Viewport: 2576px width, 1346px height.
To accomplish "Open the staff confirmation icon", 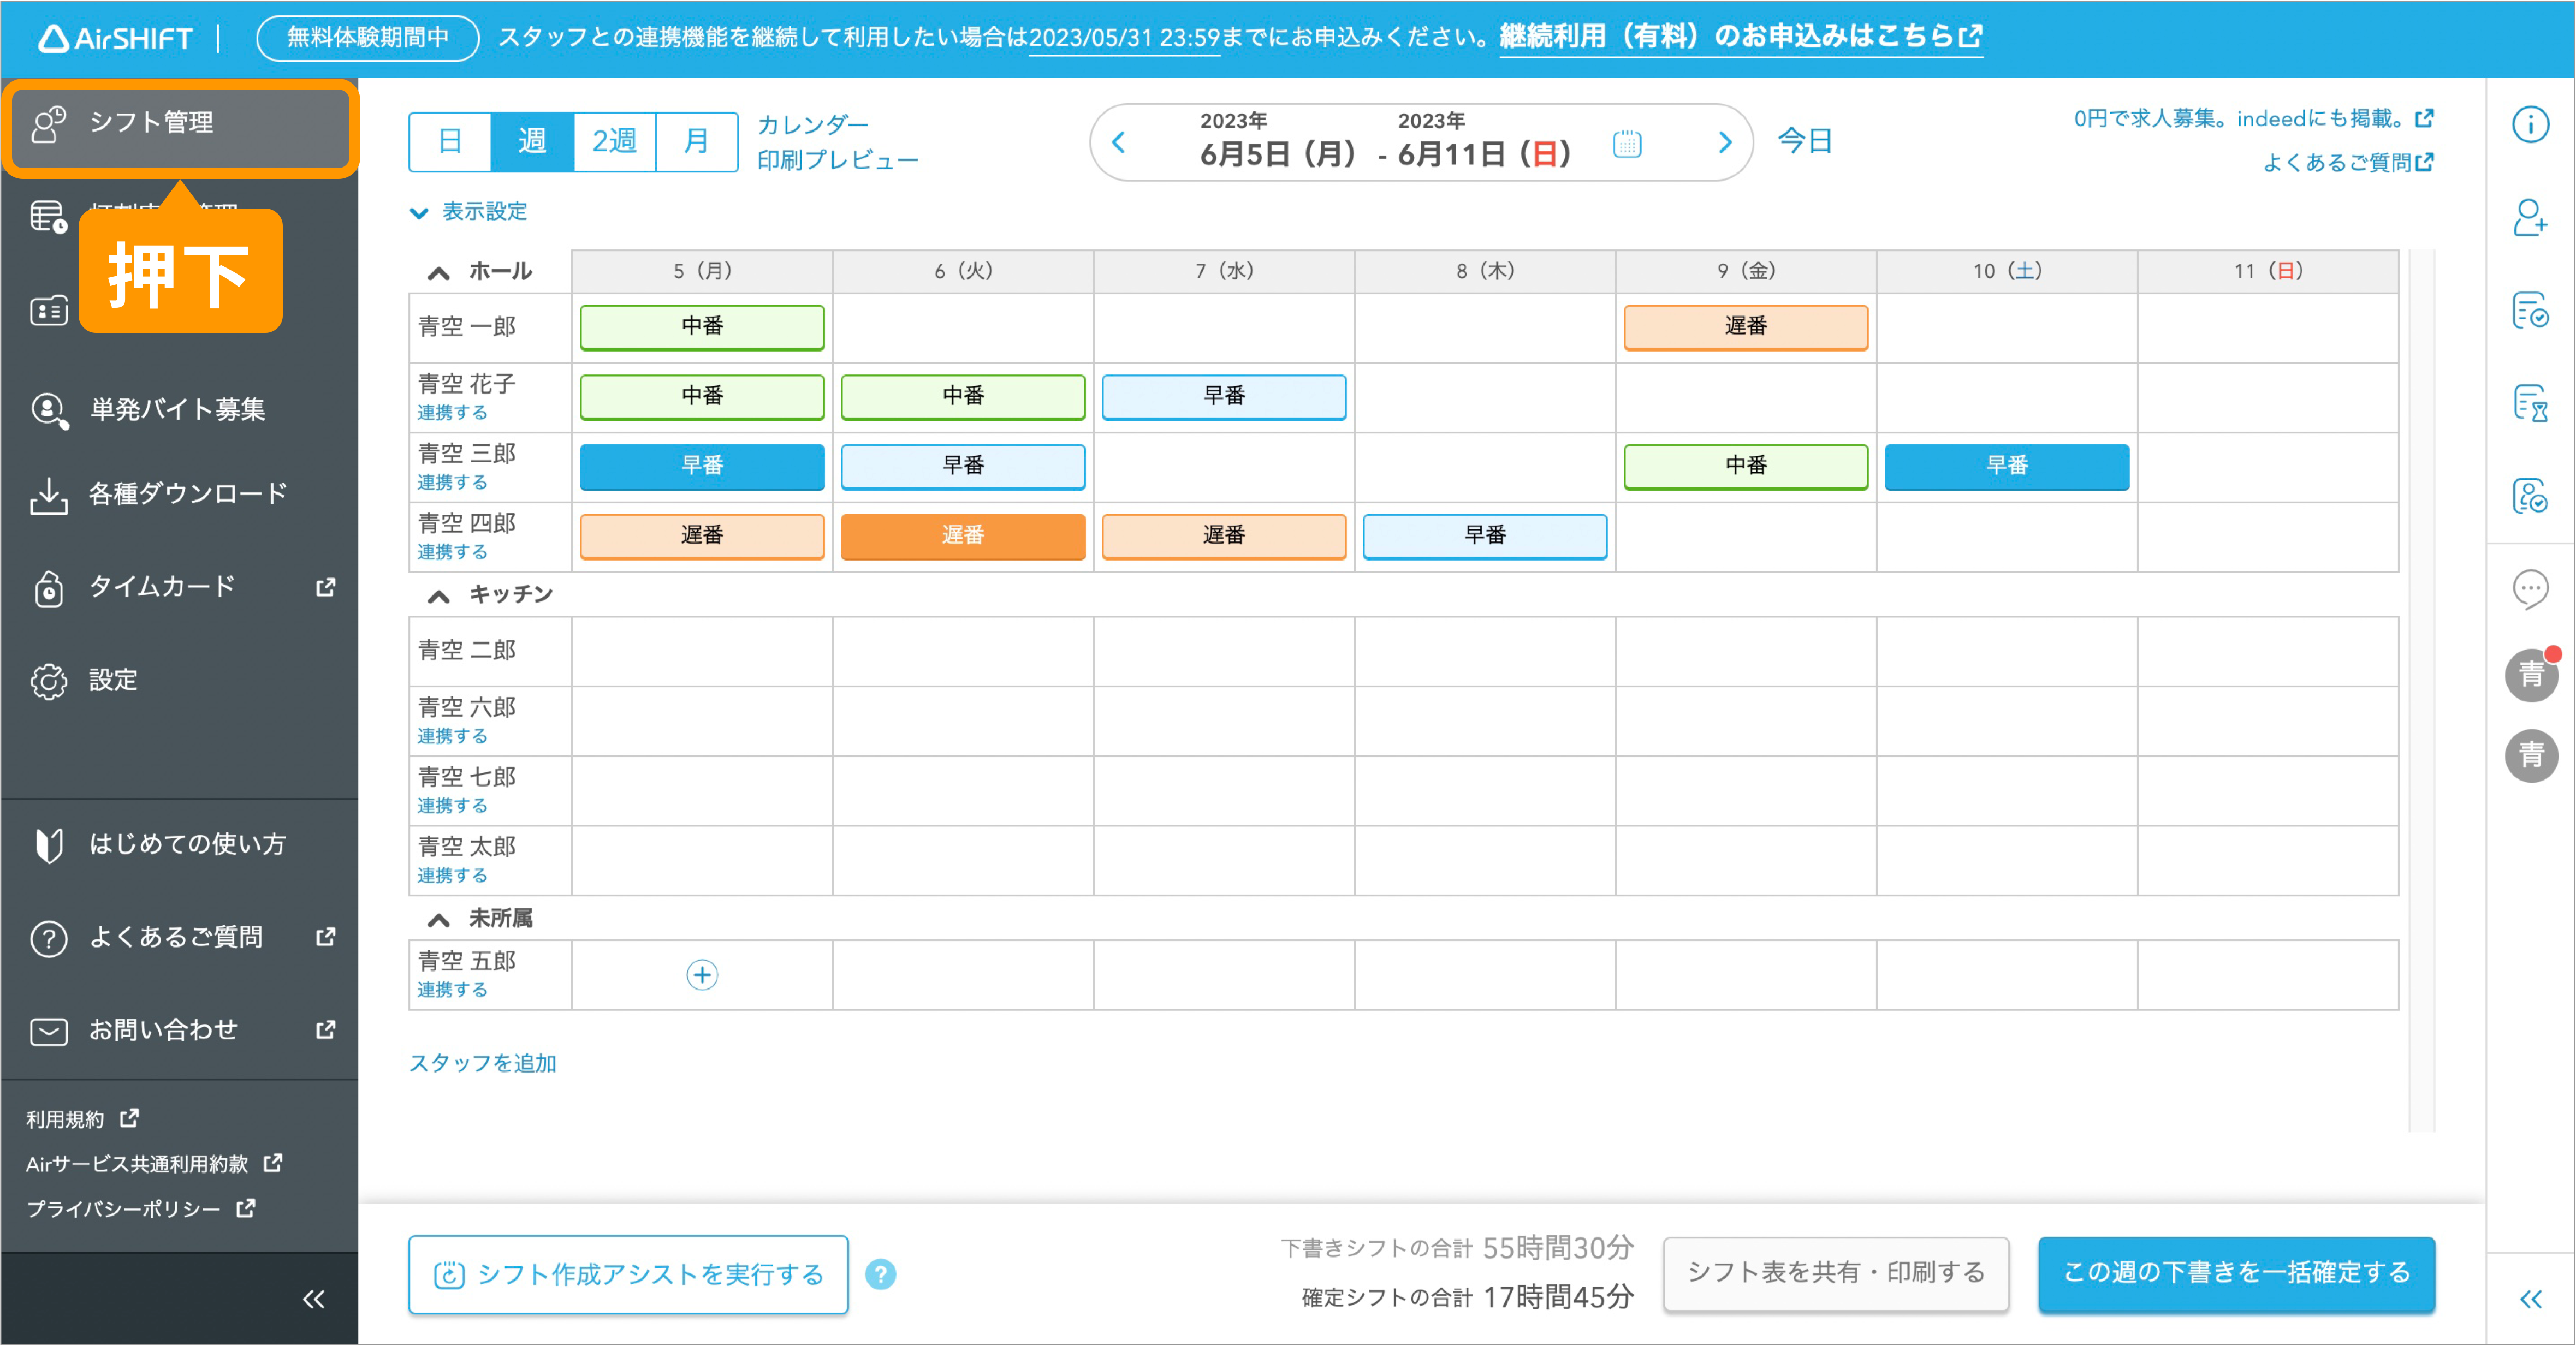I will pos(2530,496).
